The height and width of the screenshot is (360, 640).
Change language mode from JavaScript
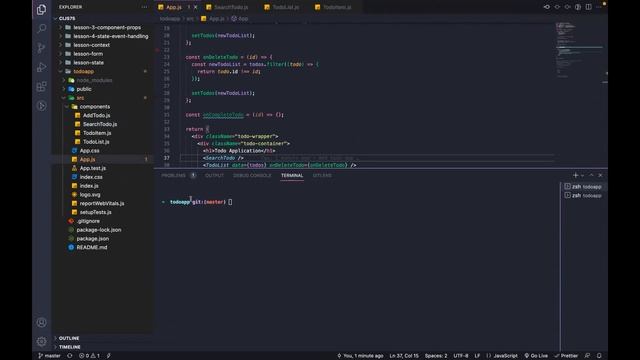pyautogui.click(x=505, y=356)
